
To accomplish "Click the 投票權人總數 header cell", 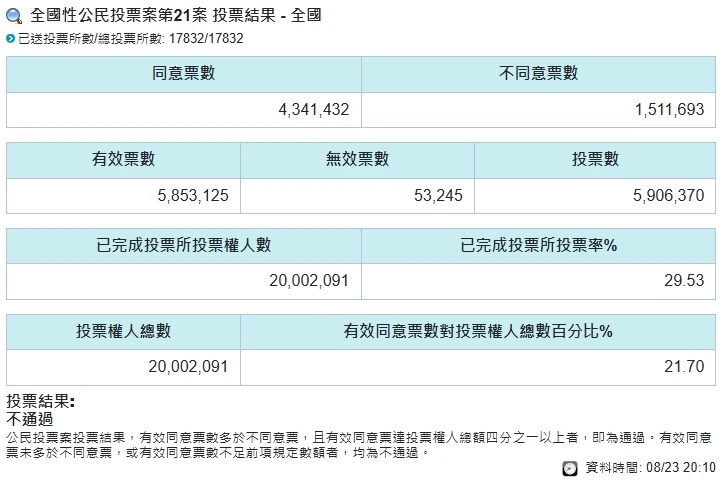I will [x=123, y=331].
